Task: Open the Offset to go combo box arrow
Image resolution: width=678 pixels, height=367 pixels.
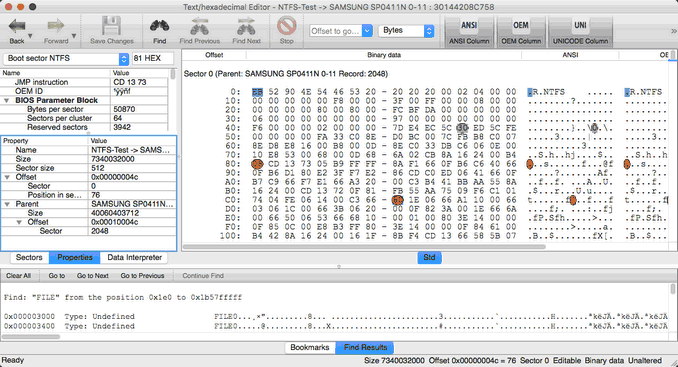Action: click(367, 31)
